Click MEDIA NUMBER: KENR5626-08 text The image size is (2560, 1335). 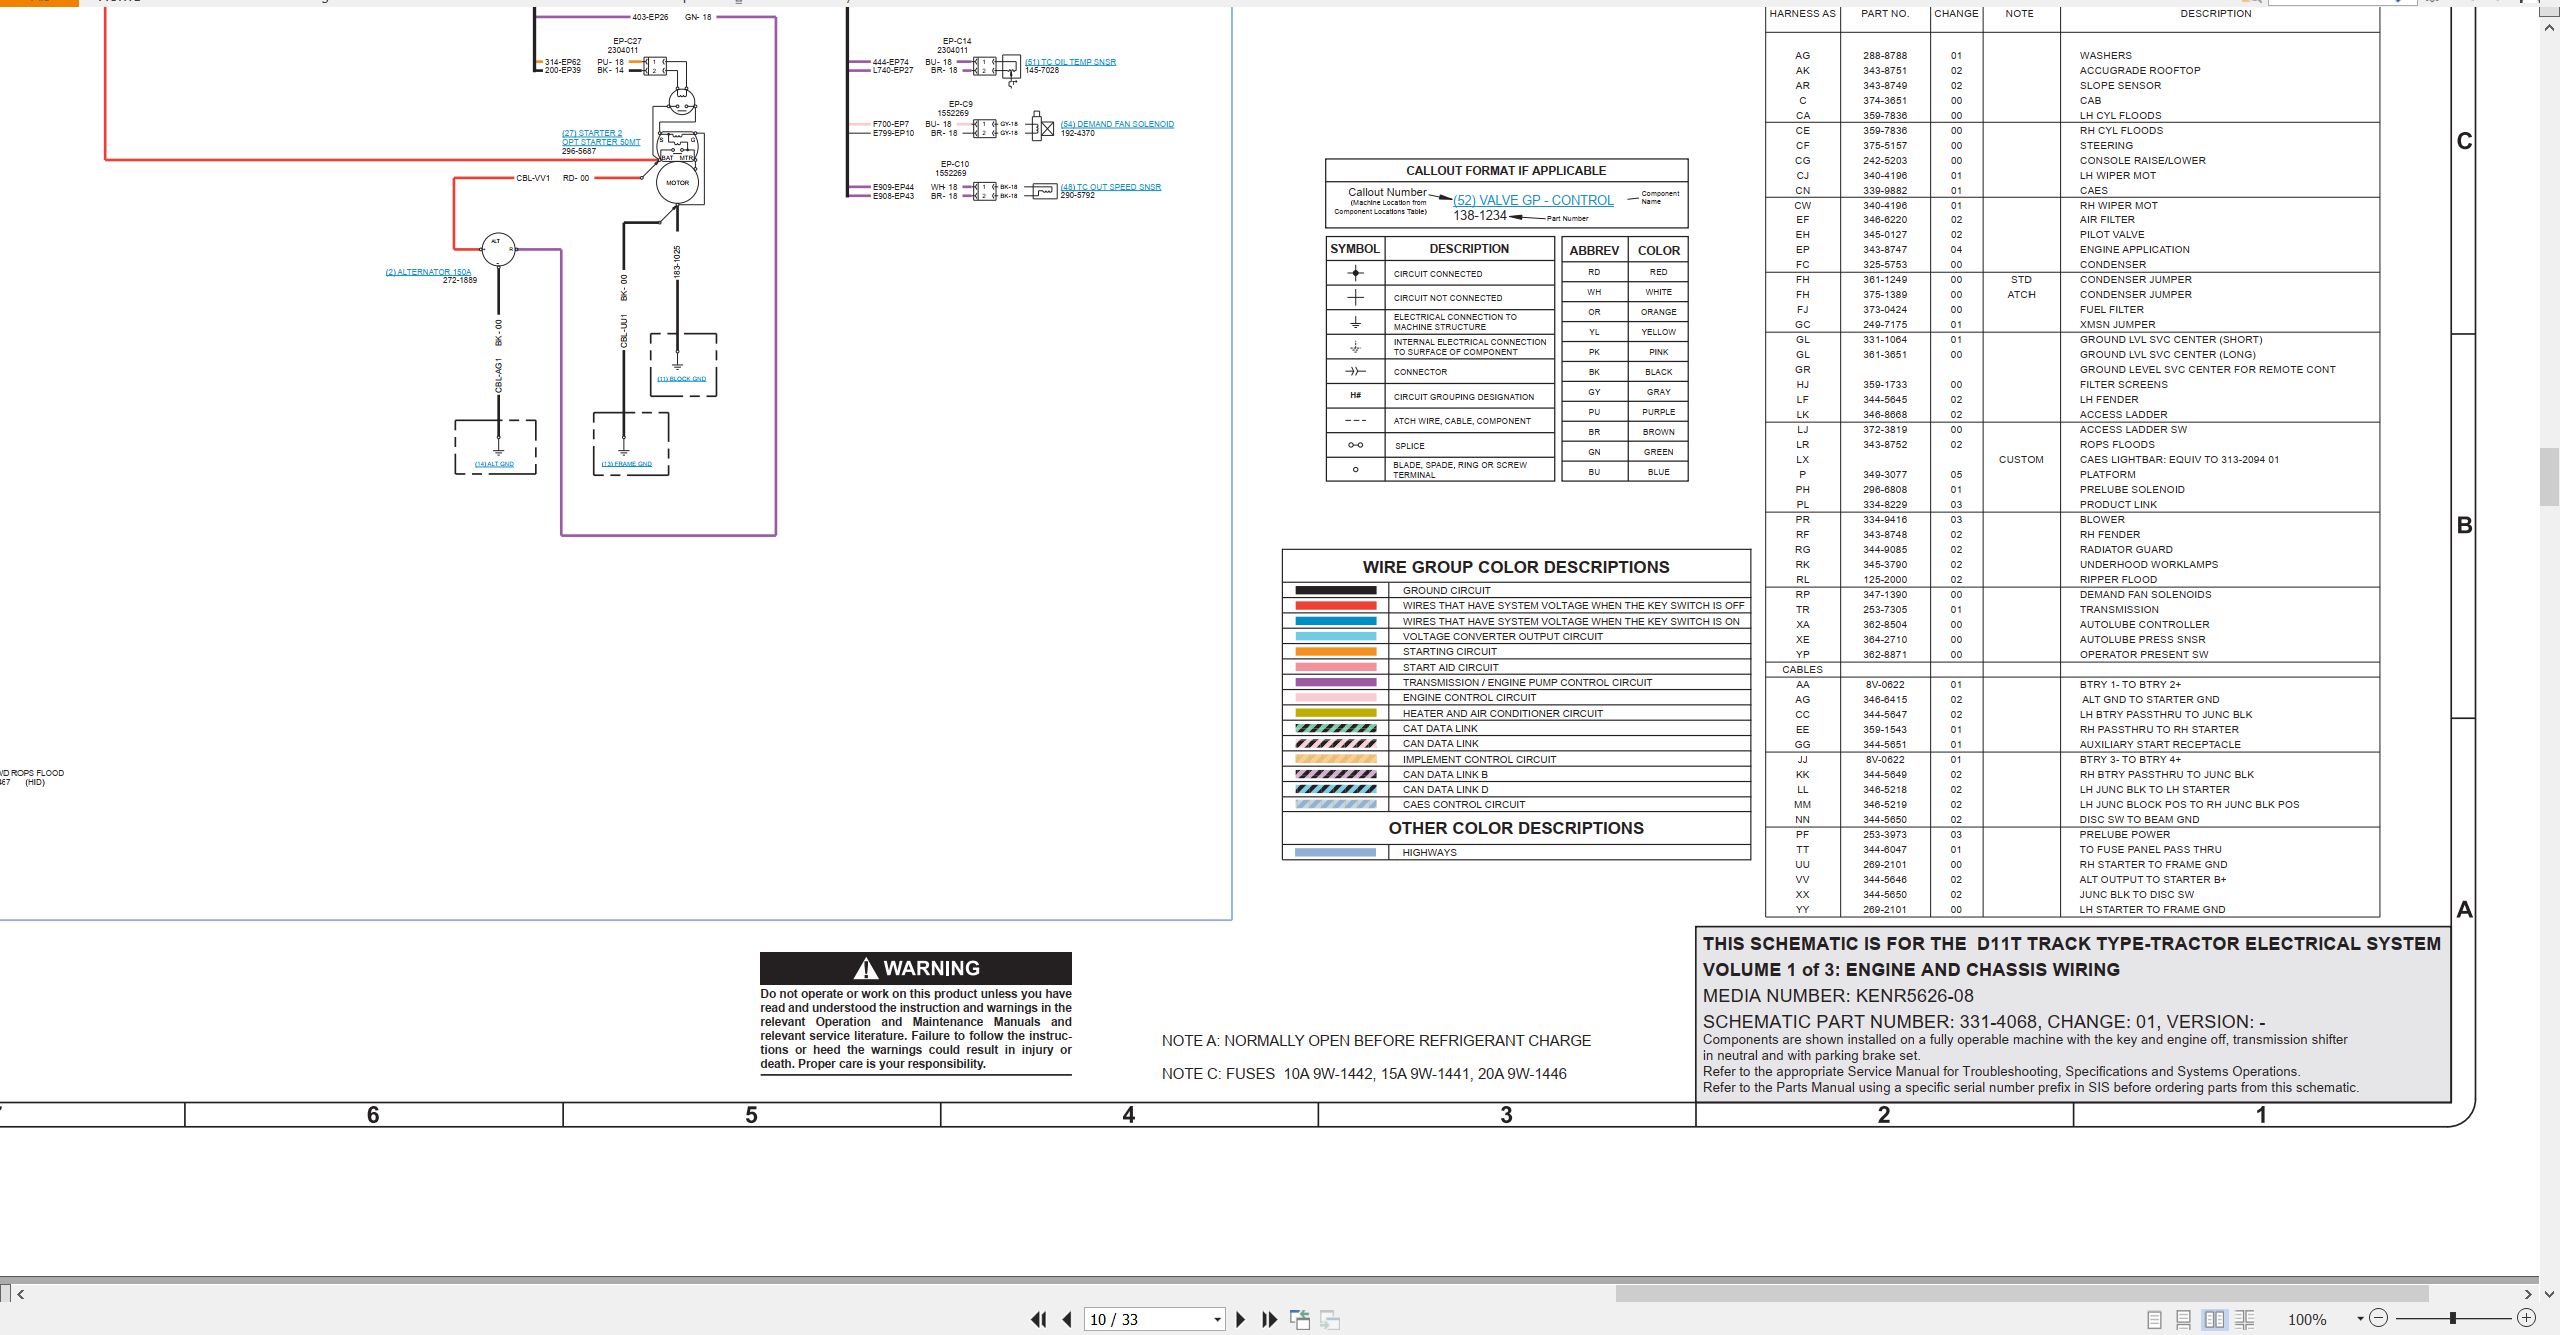click(x=1838, y=996)
